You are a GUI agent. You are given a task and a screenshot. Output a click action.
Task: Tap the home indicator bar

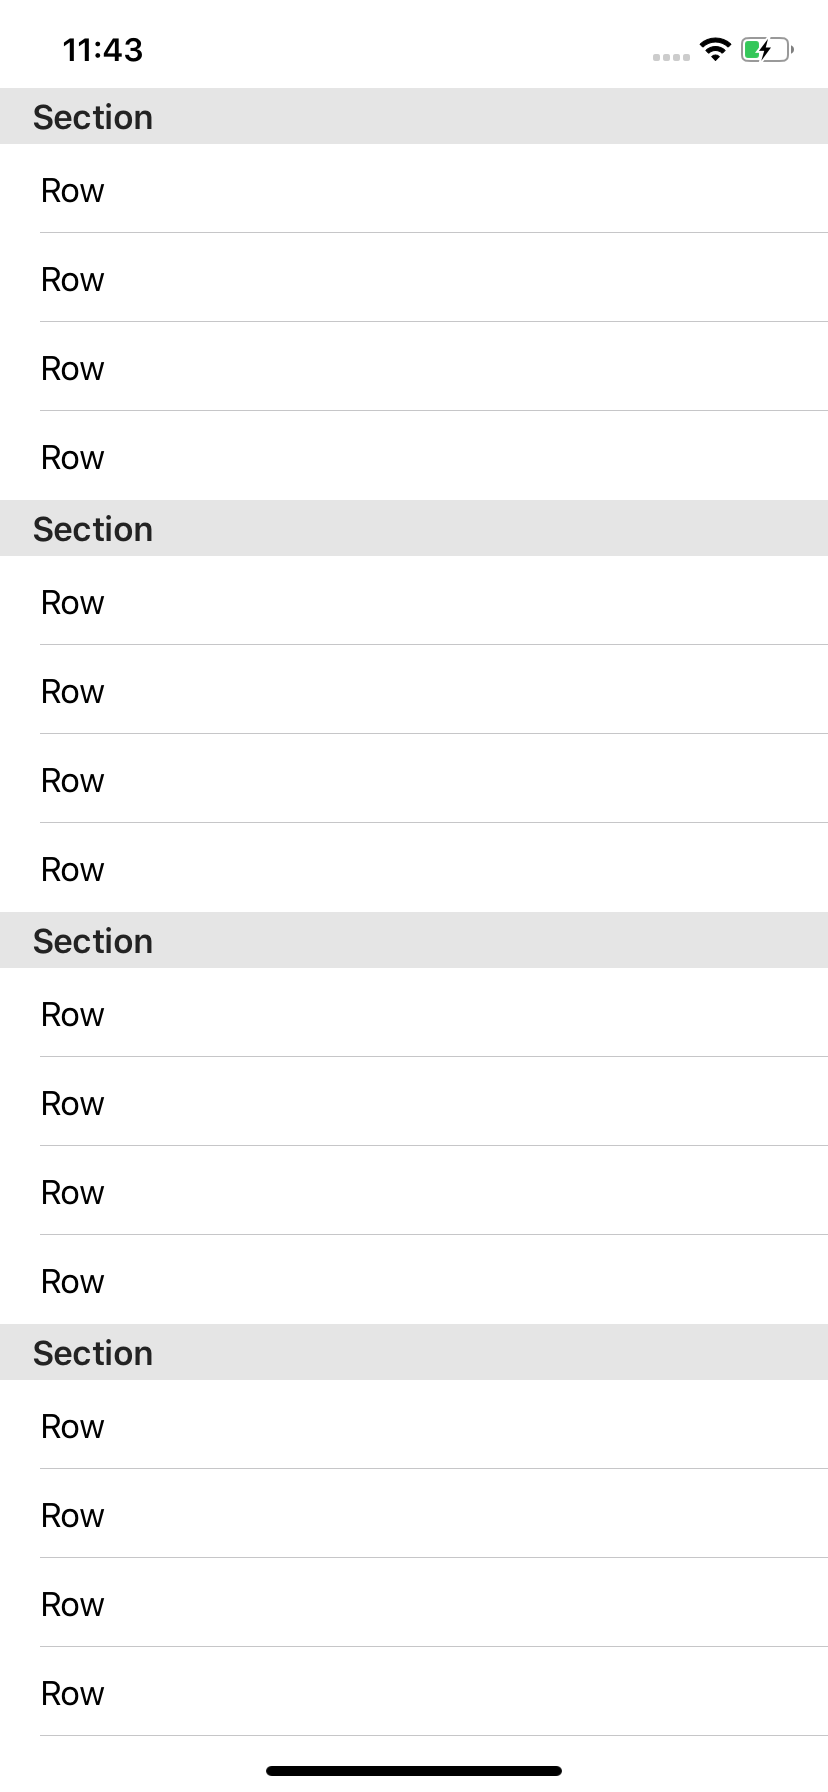click(x=414, y=1771)
